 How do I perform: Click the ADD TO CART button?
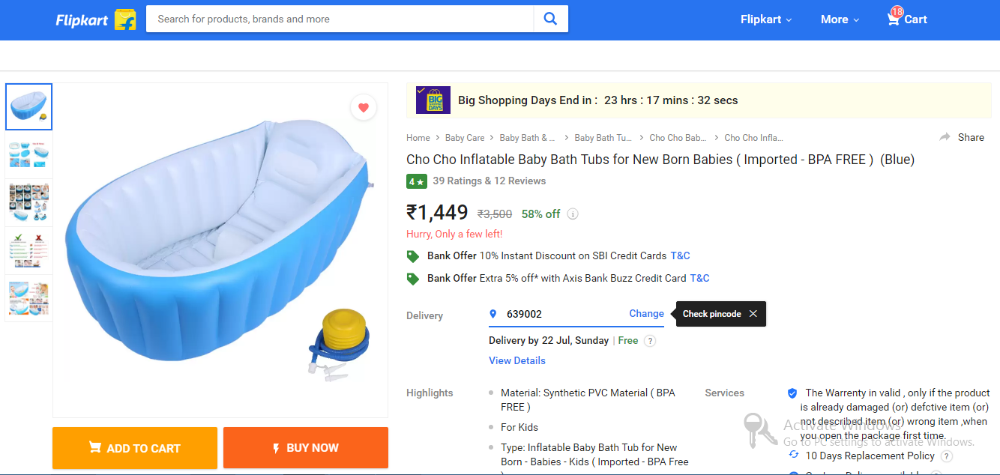(135, 448)
